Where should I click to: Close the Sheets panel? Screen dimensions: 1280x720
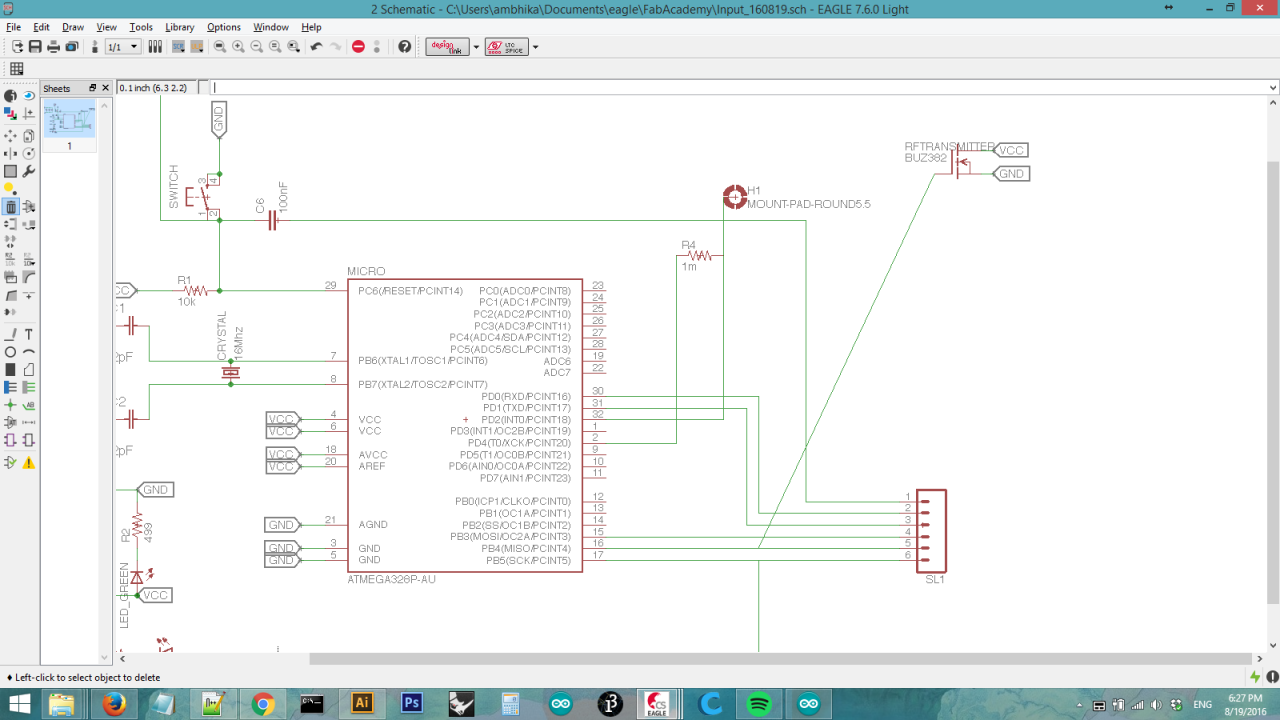(106, 88)
